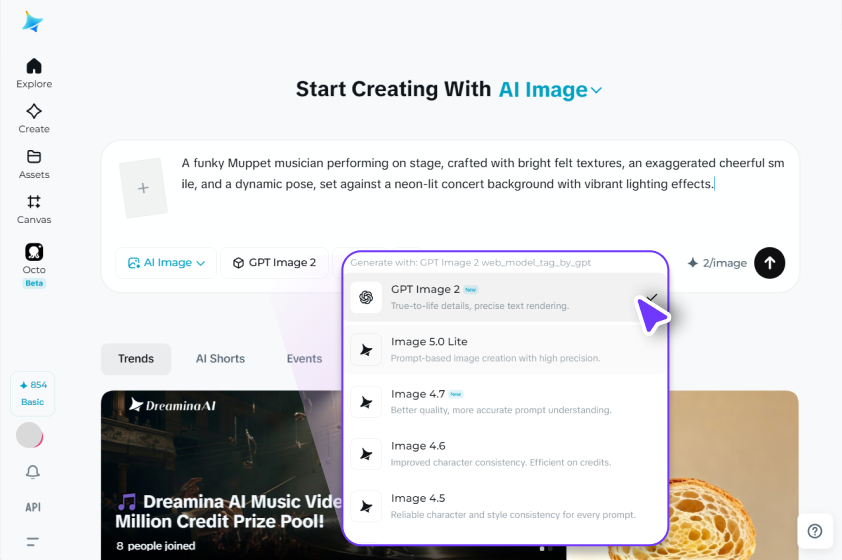Screen dimensions: 842x560
Task: Switch to the Trends tab
Action: [136, 359]
